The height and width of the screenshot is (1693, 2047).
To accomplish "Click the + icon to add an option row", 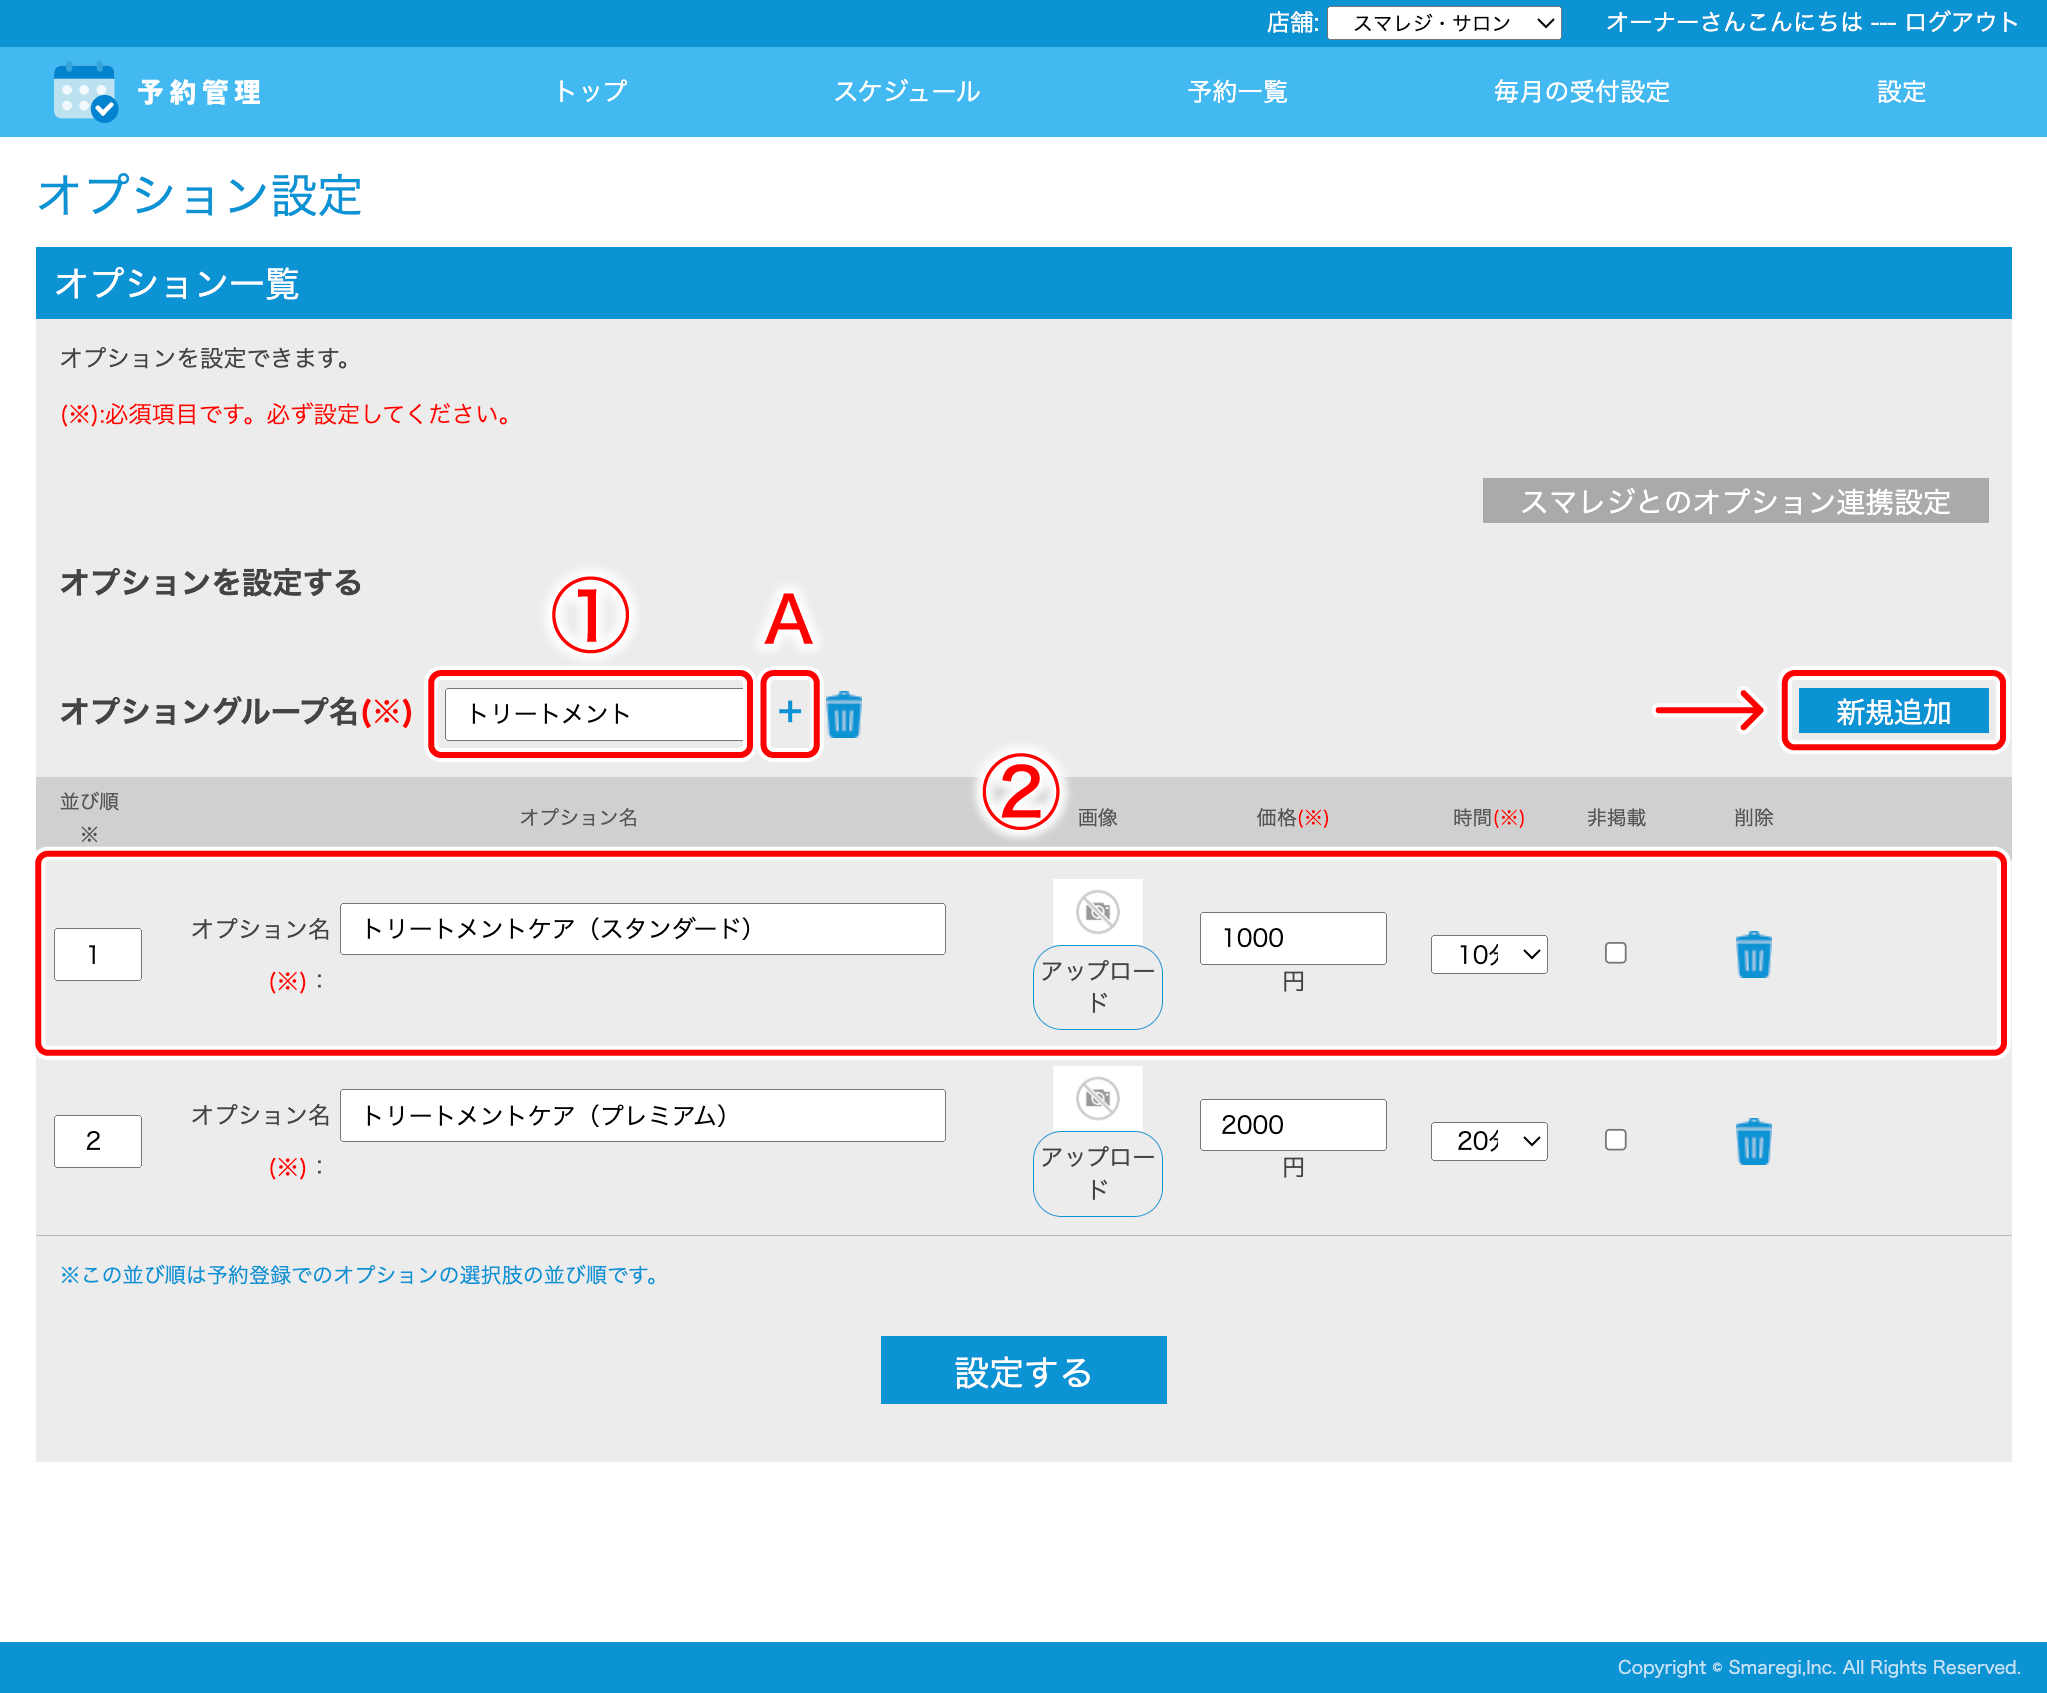I will pyautogui.click(x=790, y=712).
